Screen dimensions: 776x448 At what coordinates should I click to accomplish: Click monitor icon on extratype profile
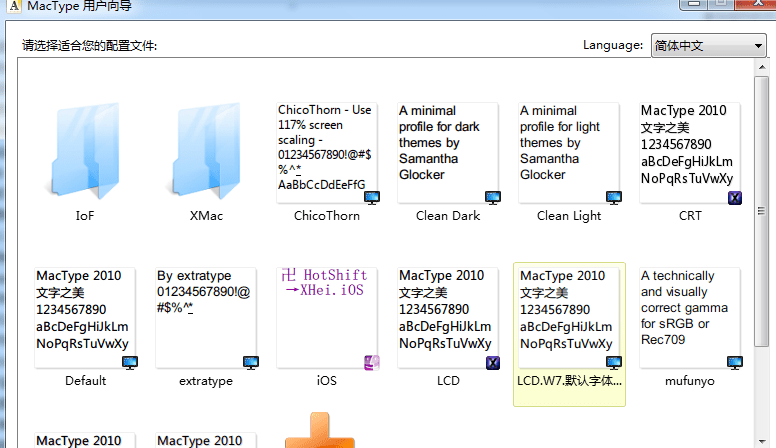(251, 363)
